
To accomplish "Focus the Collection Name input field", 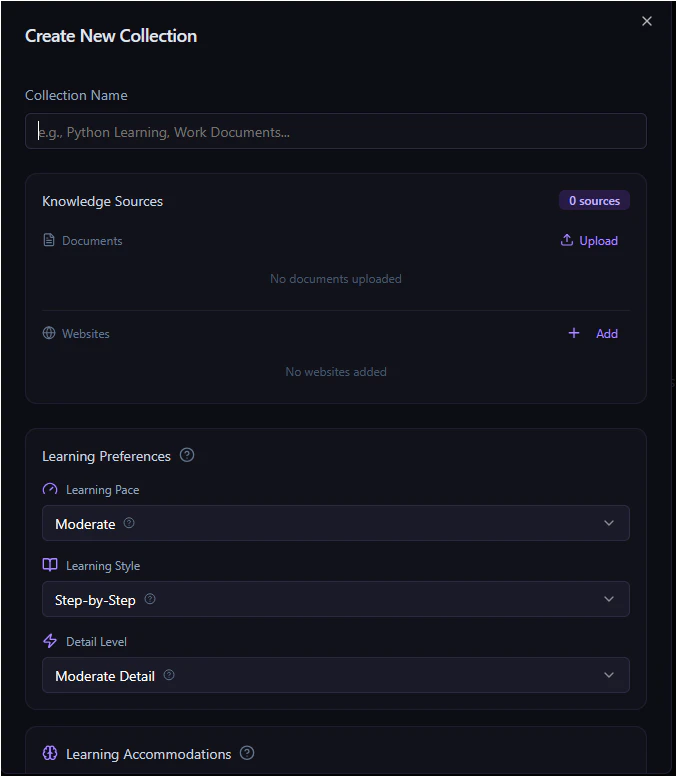I will (x=336, y=131).
